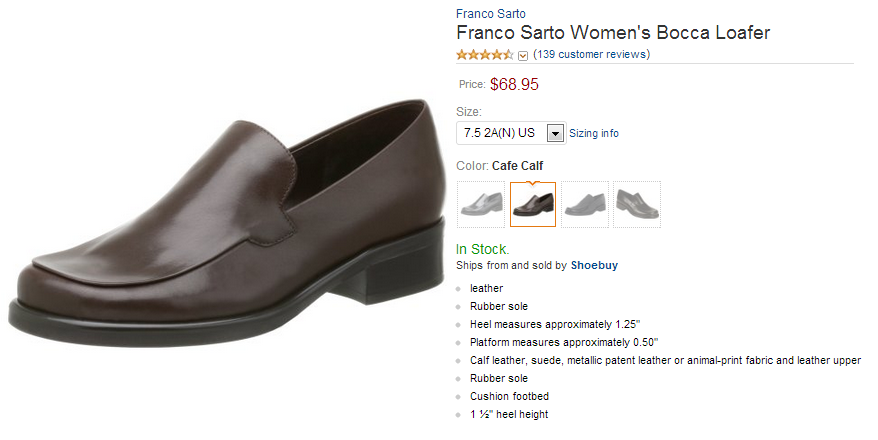878x440 pixels.
Task: Select the first color swatch thumbnail
Action: click(x=482, y=204)
